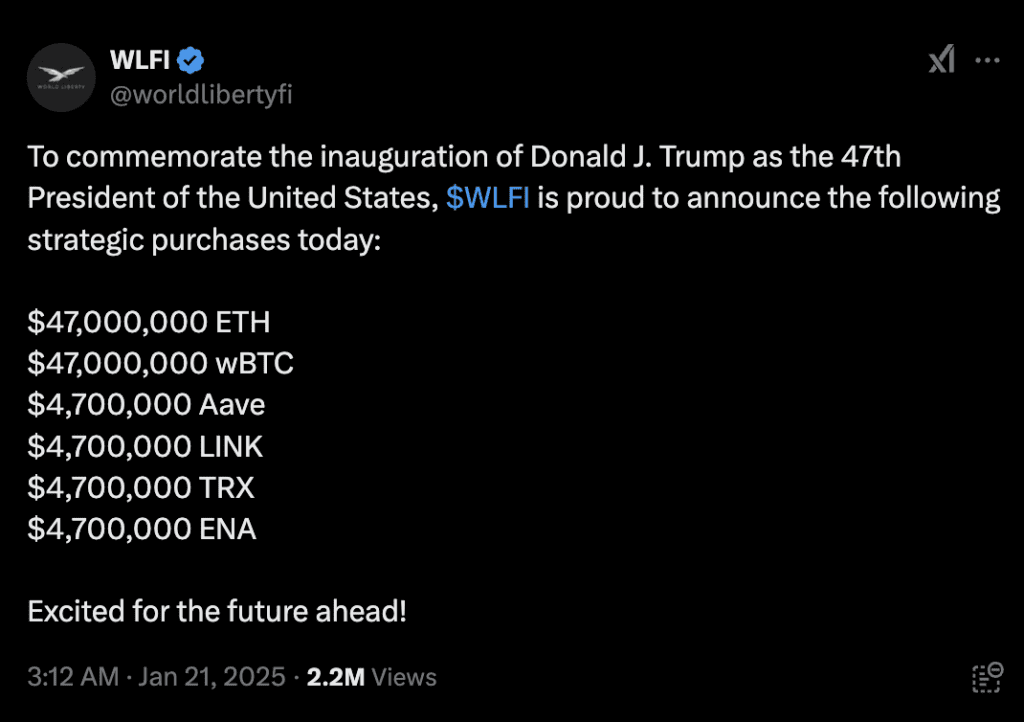Click the $4,700,000 TRX line
The height and width of the screenshot is (722, 1024).
point(142,487)
